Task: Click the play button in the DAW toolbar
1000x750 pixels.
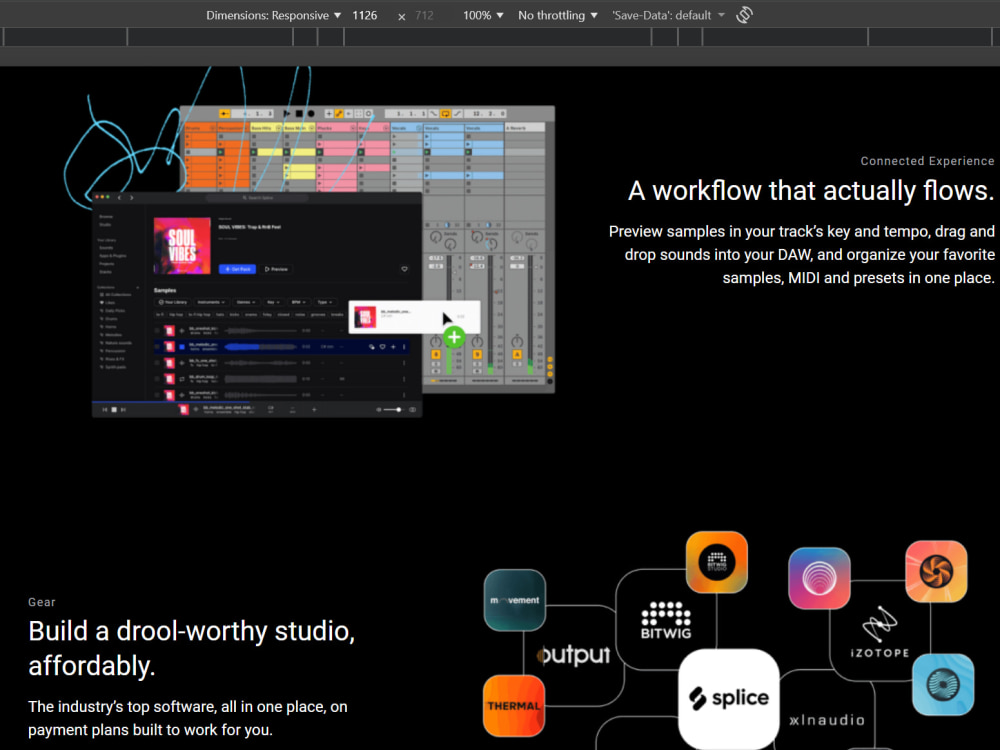Action: [x=286, y=114]
